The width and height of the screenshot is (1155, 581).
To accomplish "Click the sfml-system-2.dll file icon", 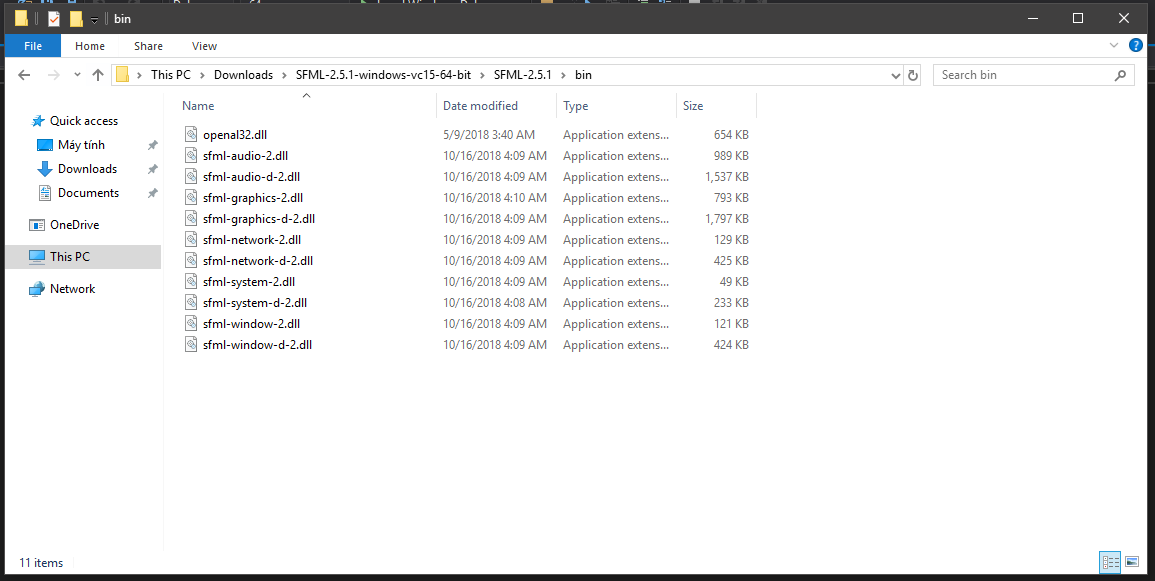I will 191,281.
